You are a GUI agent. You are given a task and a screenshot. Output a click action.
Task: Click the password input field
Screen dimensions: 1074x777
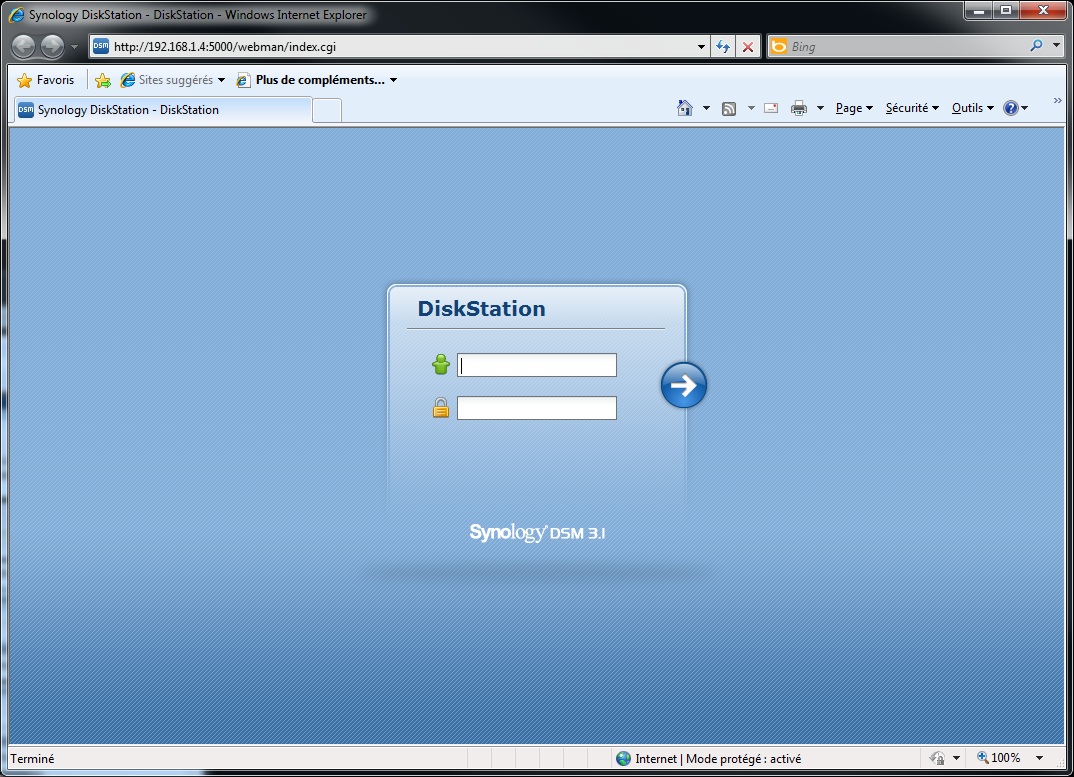pos(537,408)
